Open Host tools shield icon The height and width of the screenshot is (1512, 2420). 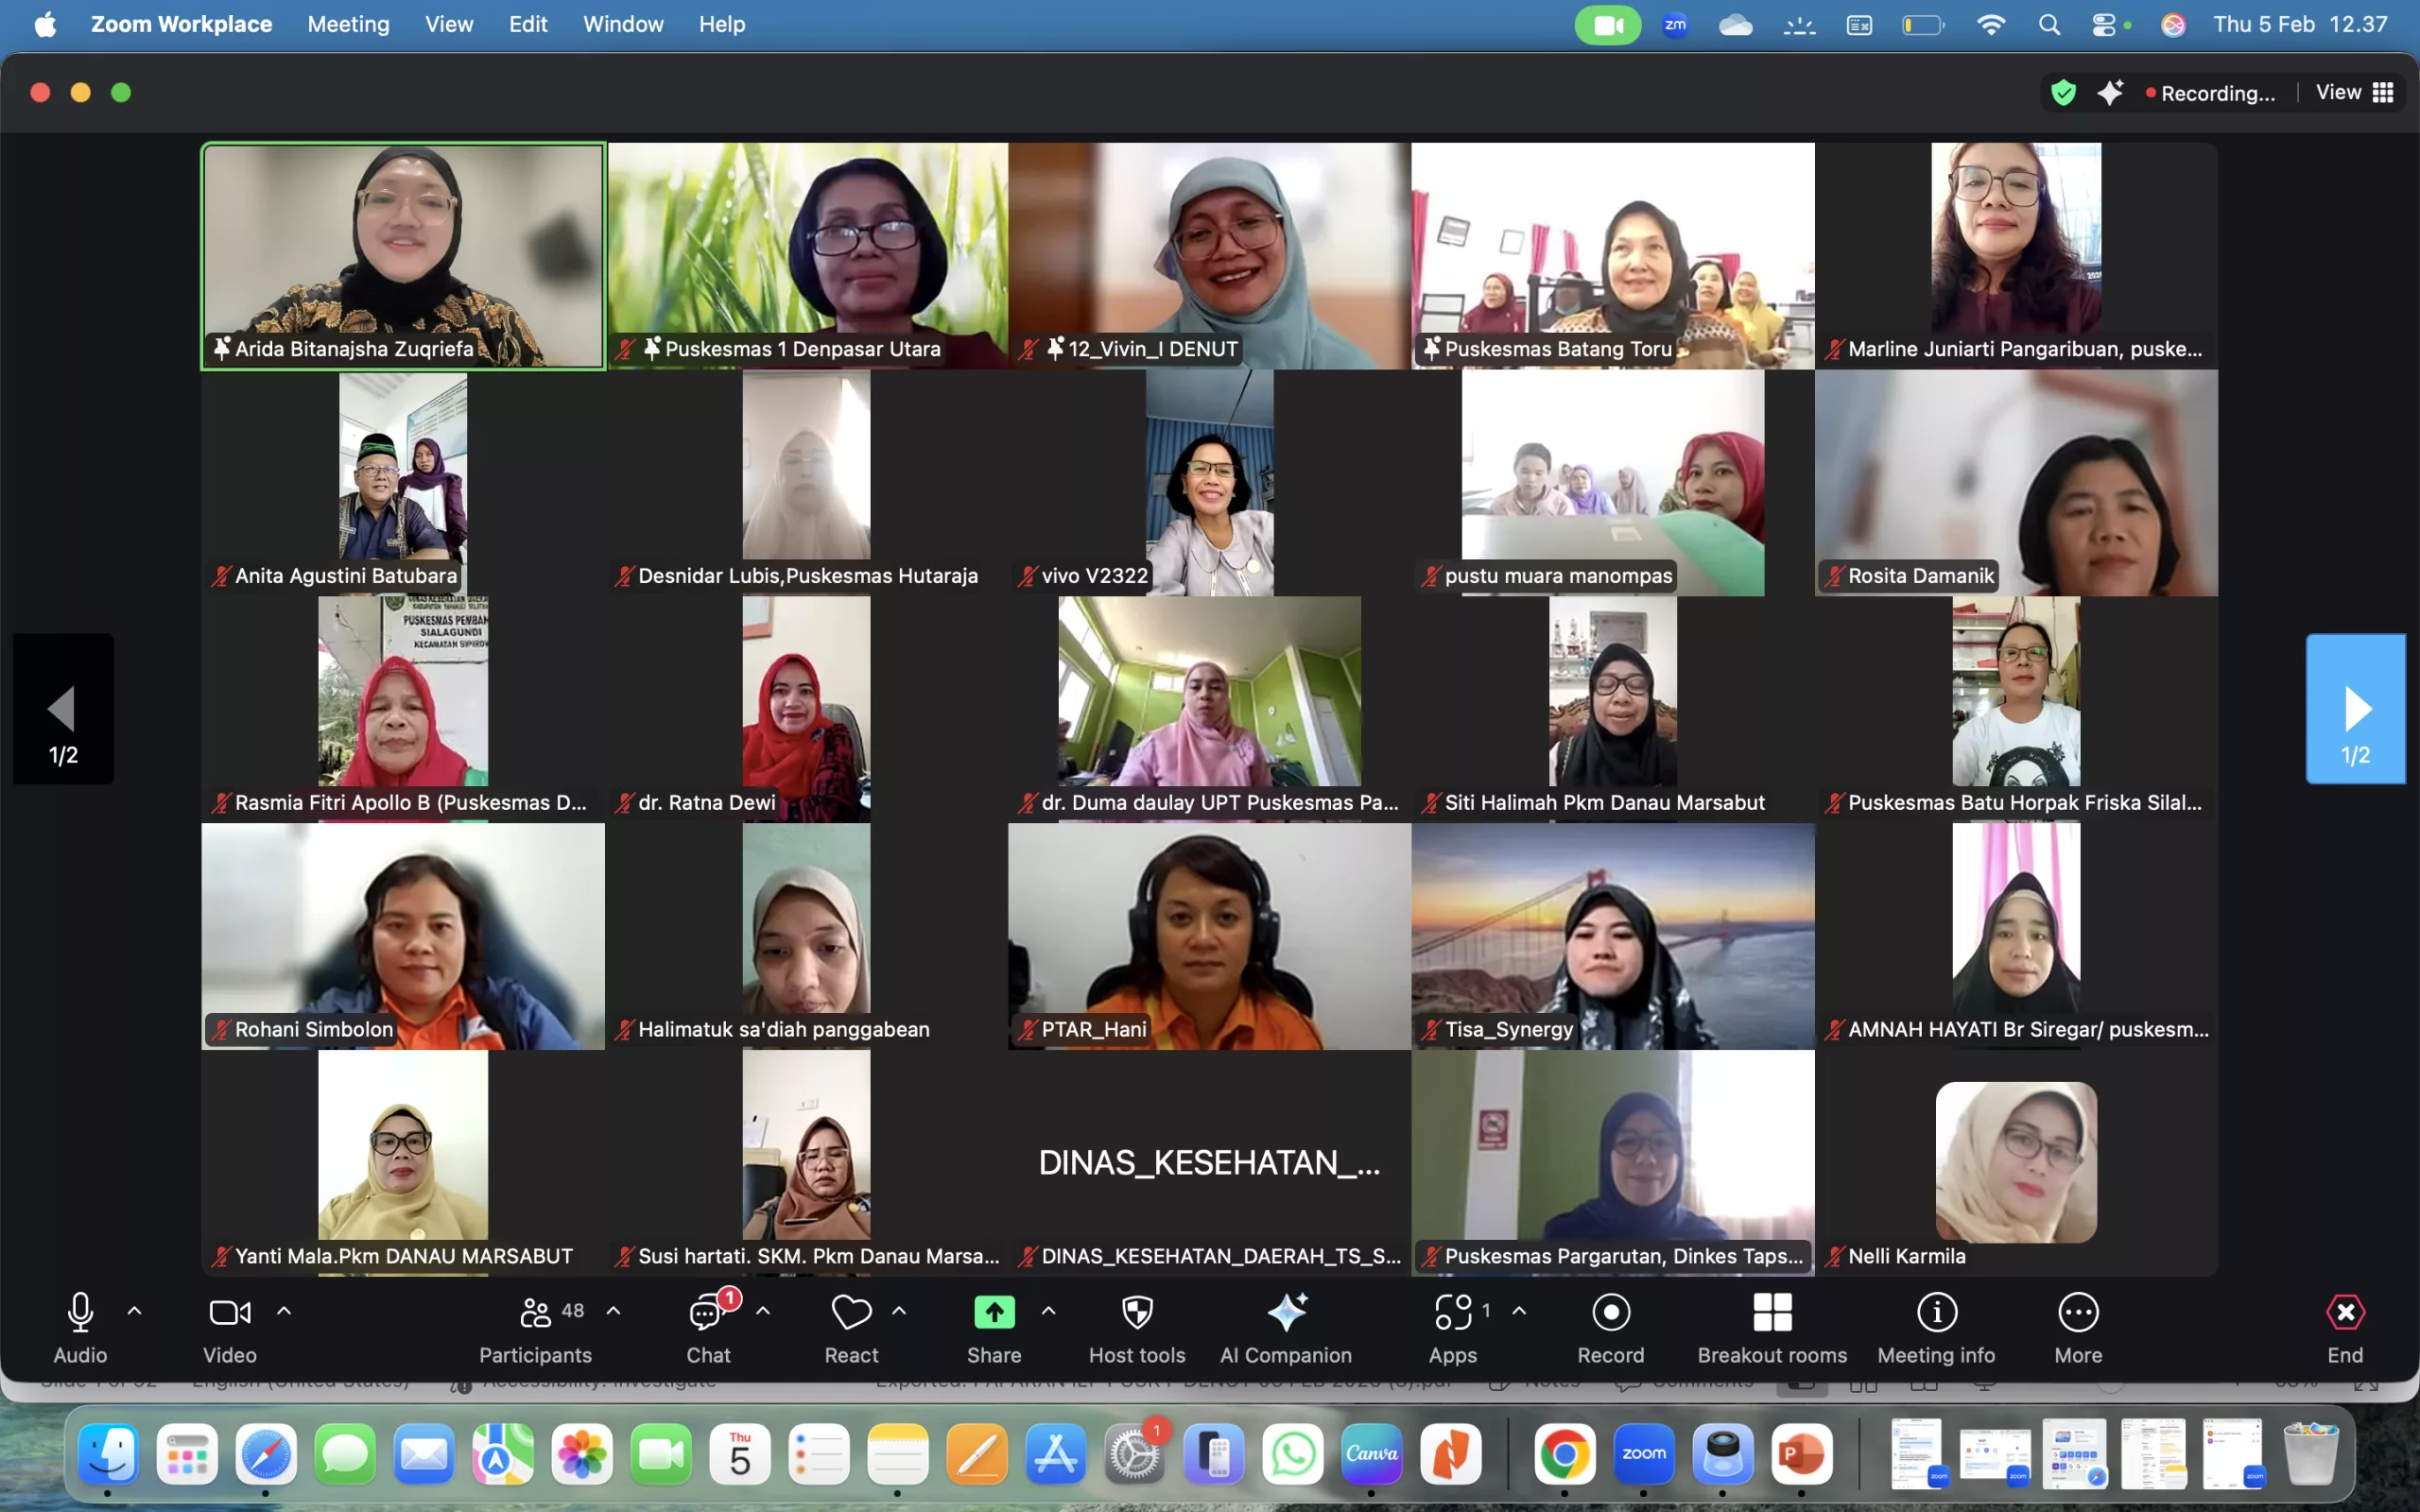point(1137,1313)
